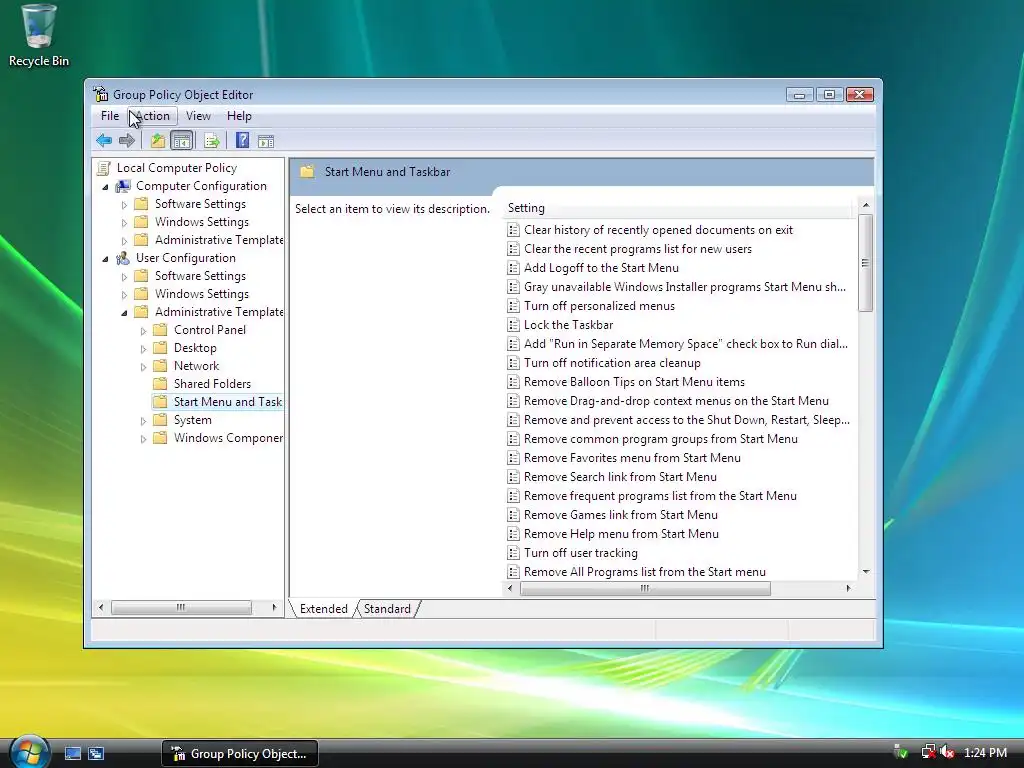The width and height of the screenshot is (1024, 768).
Task: Open the Help menu
Action: pos(239,116)
